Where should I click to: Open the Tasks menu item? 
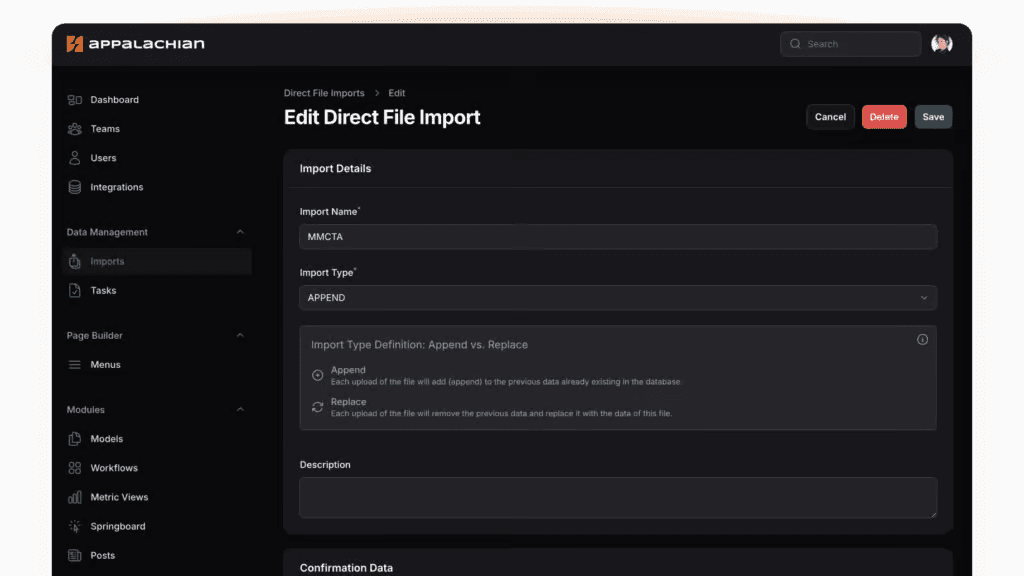pos(103,291)
